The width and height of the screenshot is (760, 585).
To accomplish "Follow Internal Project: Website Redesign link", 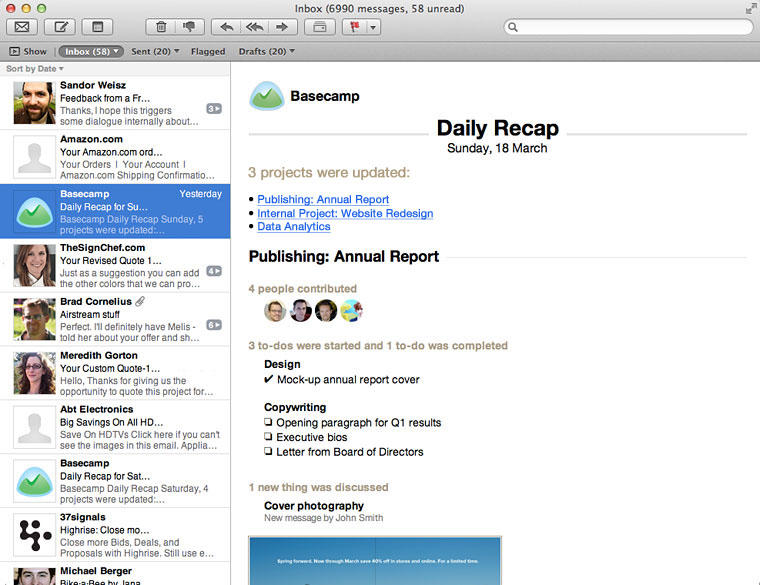I will click(345, 213).
